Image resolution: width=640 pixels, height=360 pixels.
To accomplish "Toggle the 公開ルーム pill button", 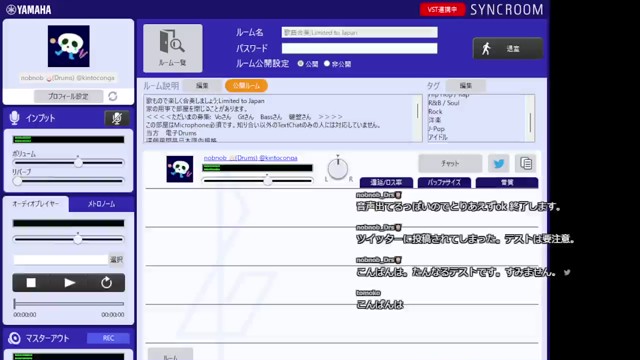I will [246, 86].
